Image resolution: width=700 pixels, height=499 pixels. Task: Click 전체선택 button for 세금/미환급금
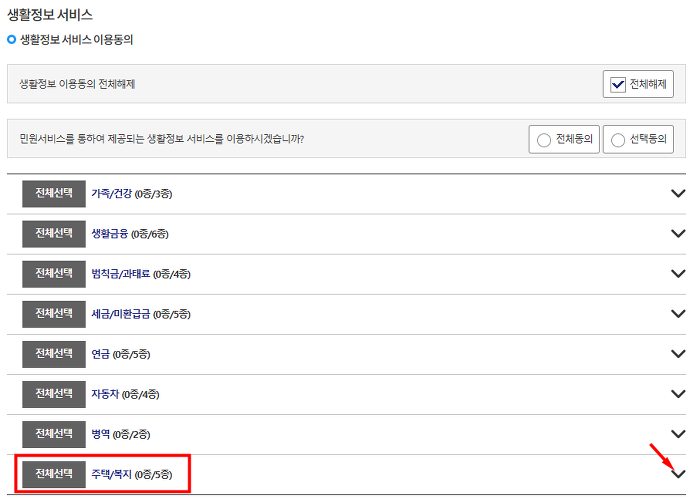click(x=54, y=314)
